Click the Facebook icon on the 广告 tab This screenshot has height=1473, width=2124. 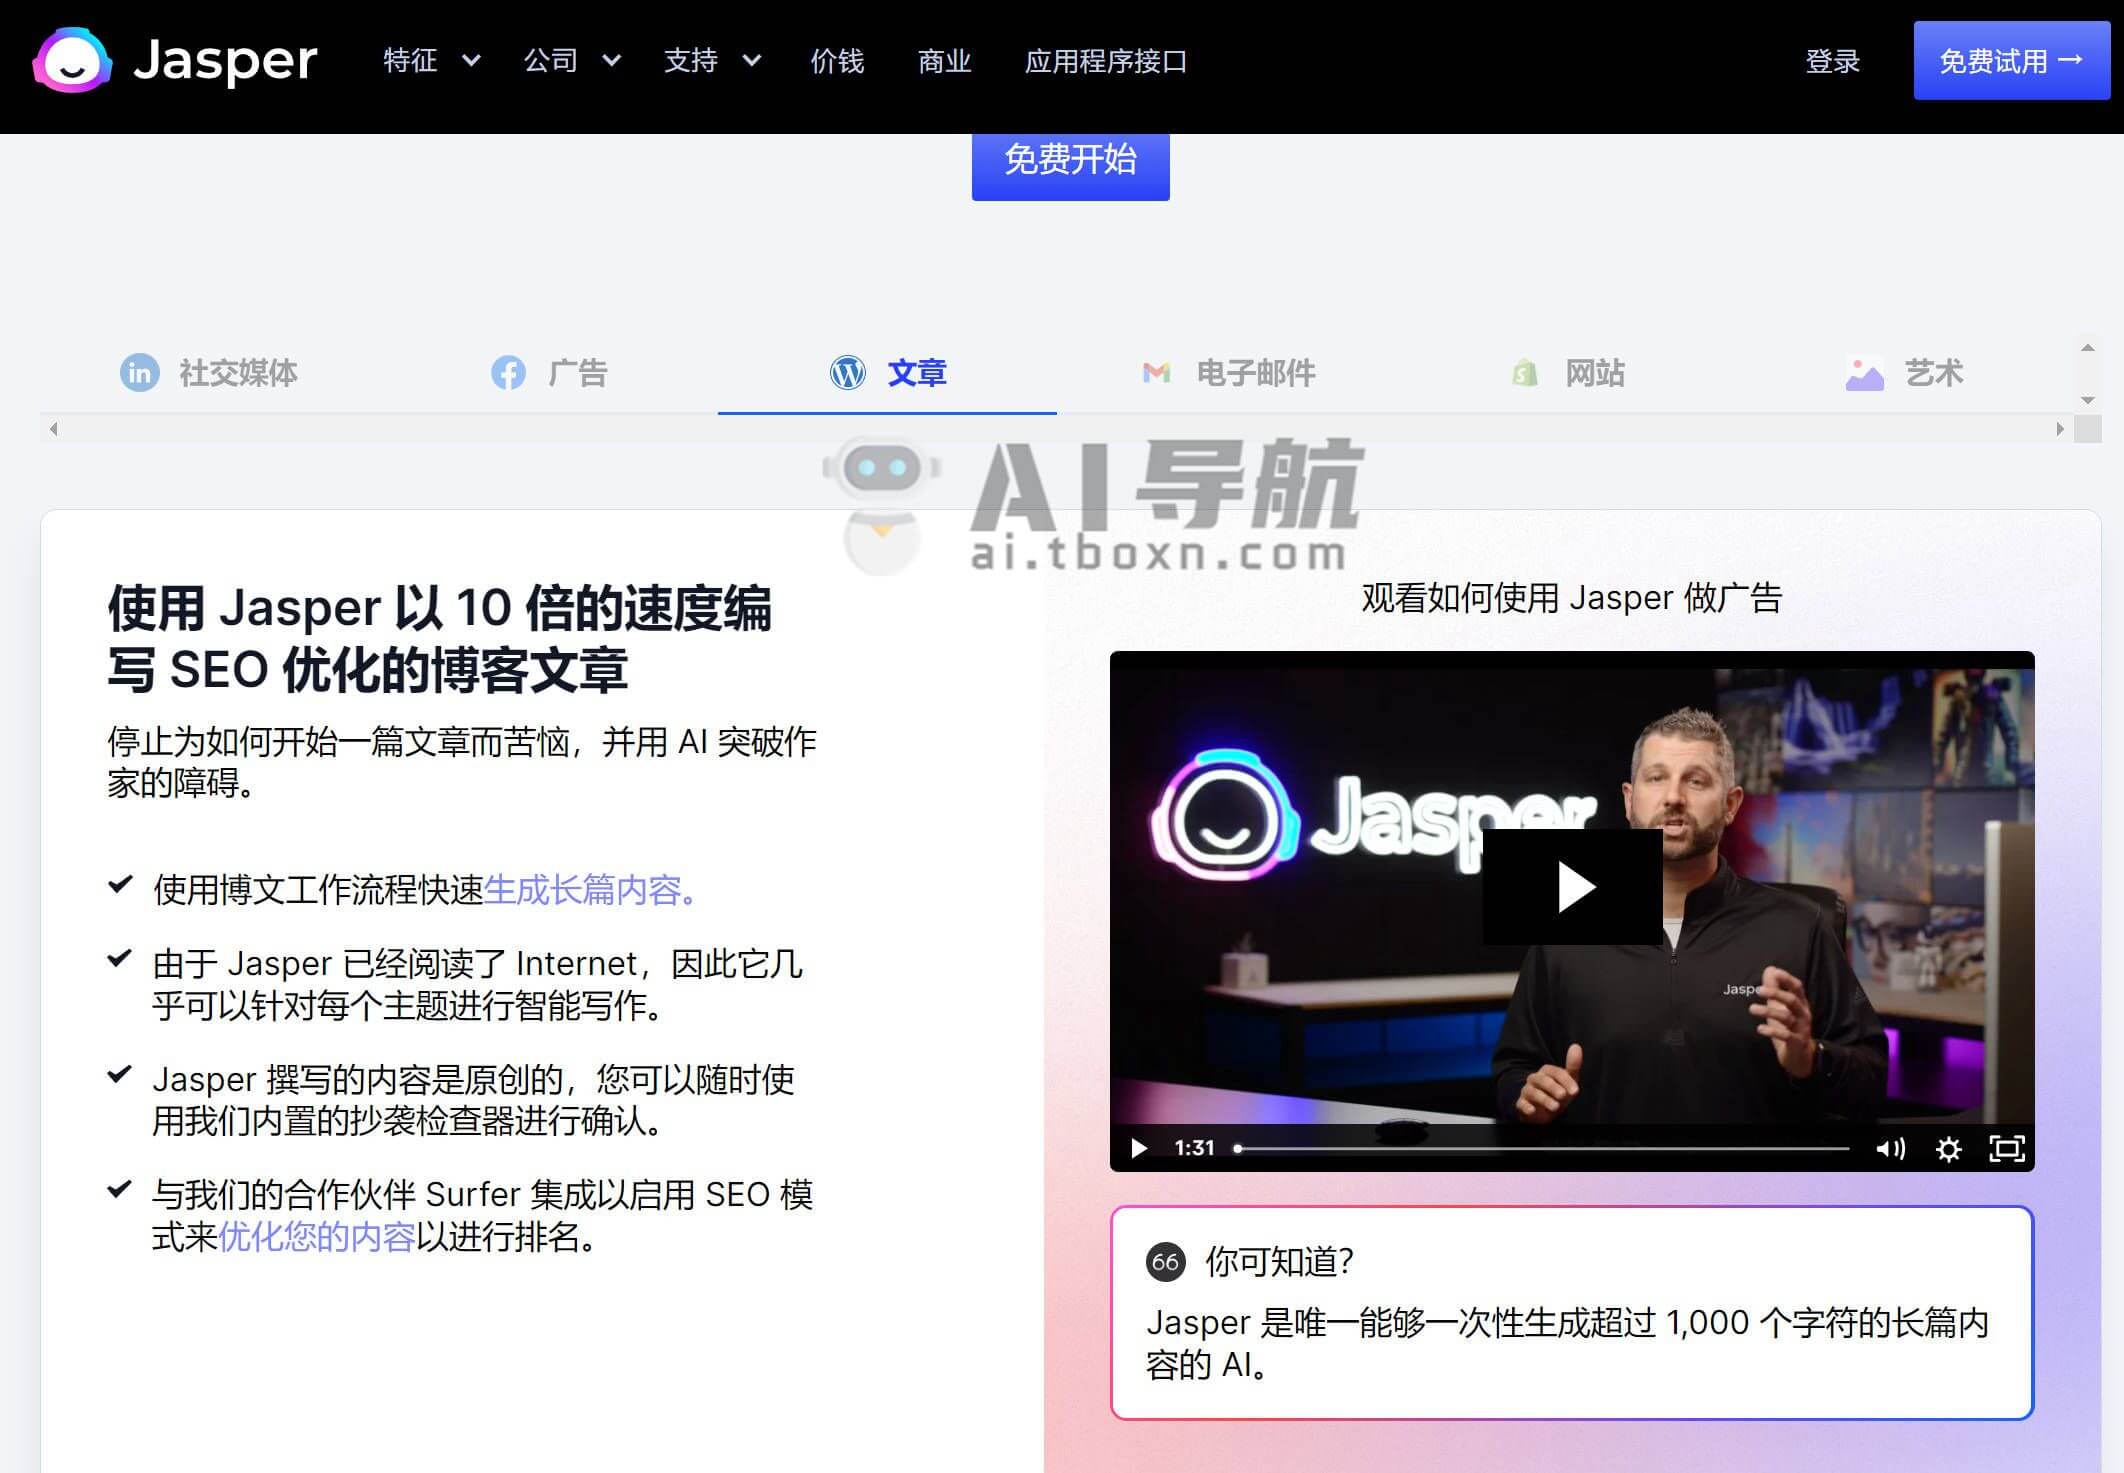pos(508,373)
